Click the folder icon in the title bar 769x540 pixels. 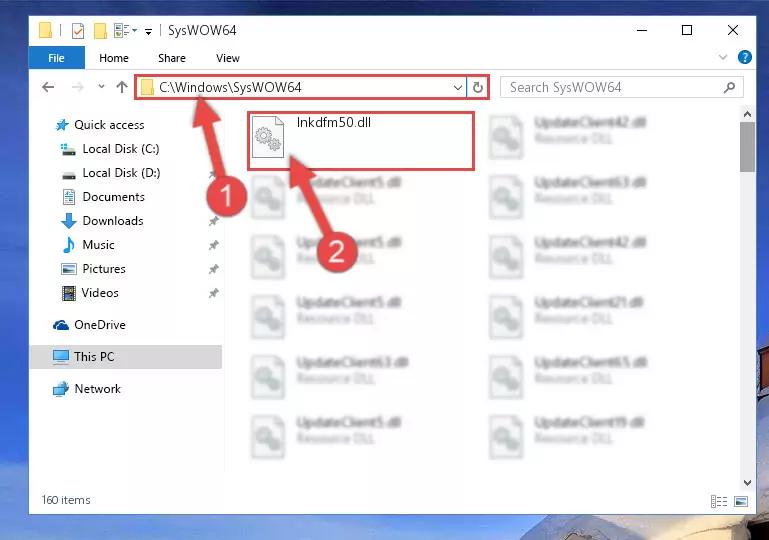click(x=45, y=30)
